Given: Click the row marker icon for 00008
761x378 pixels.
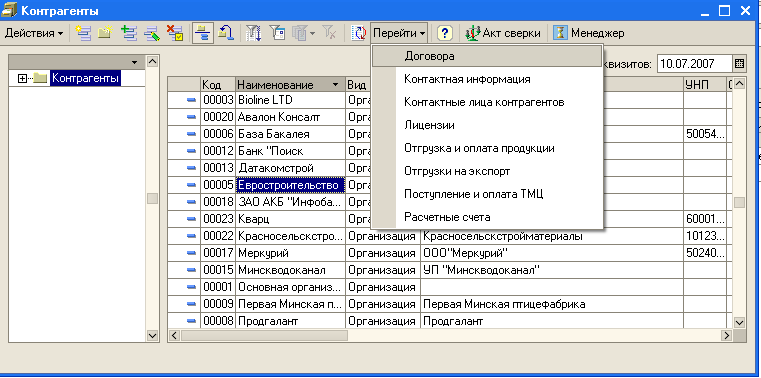Looking at the screenshot, I should (192, 321).
